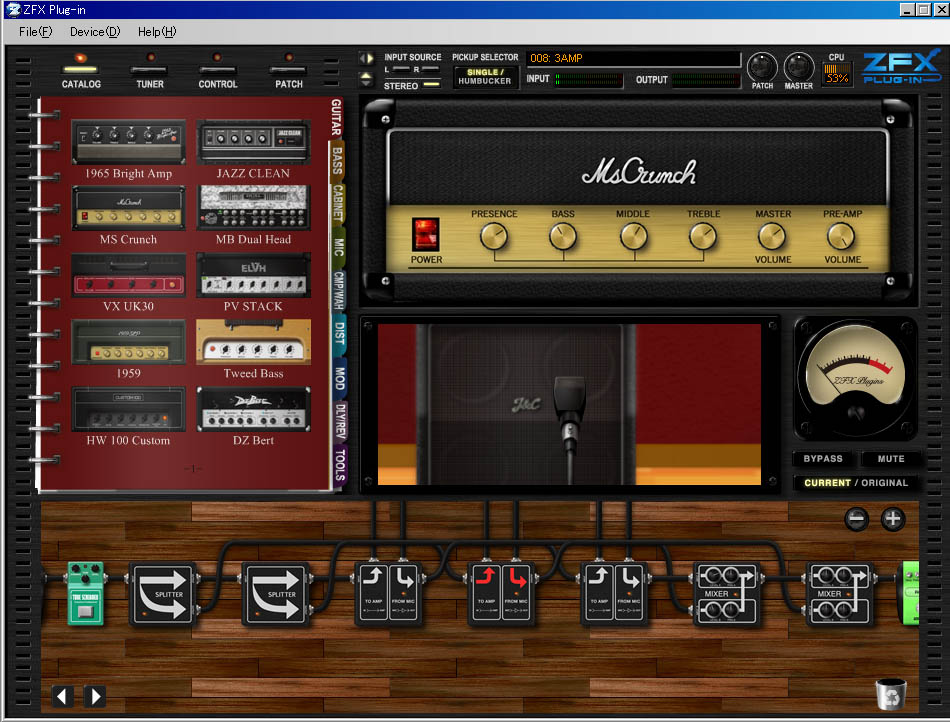Toggle the MUTE button
The image size is (950, 722).
pos(891,459)
